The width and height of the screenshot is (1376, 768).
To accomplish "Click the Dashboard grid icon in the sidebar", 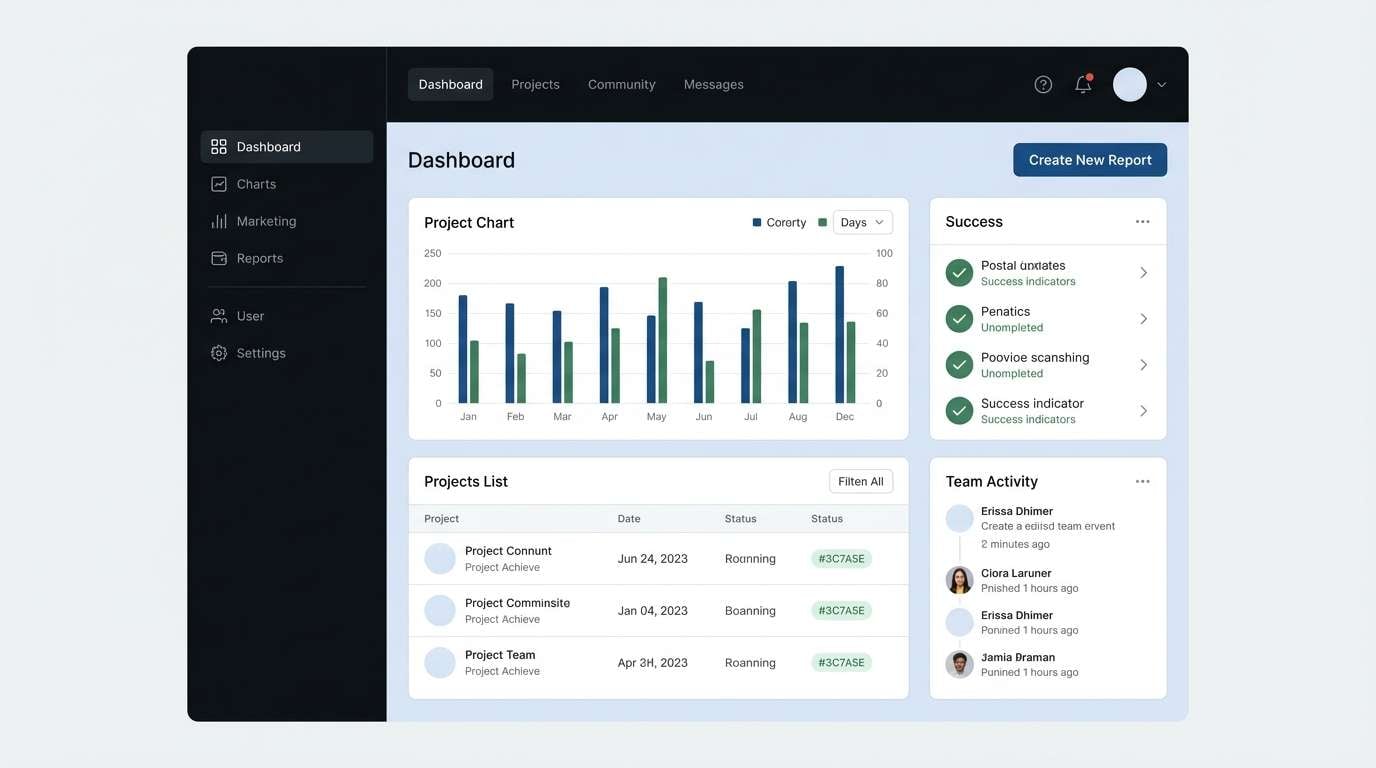I will coord(217,145).
